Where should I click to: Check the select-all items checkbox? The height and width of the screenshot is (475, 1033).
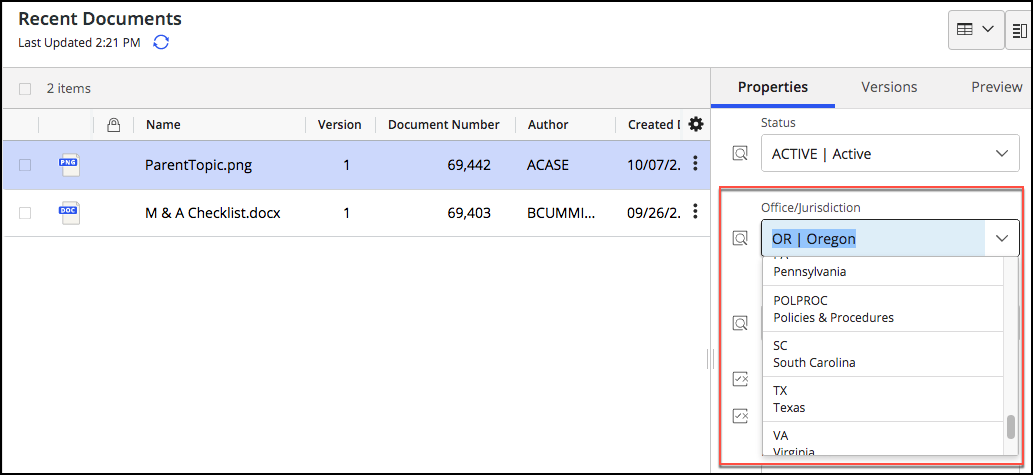click(25, 89)
